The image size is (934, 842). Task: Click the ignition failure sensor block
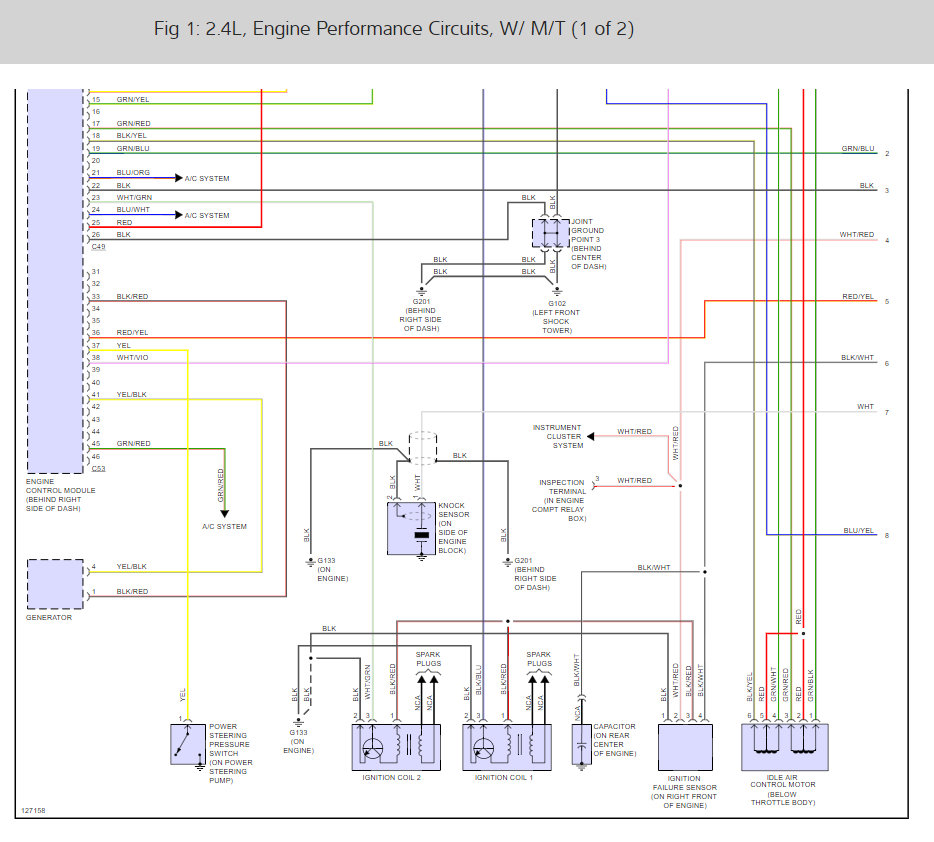(685, 747)
